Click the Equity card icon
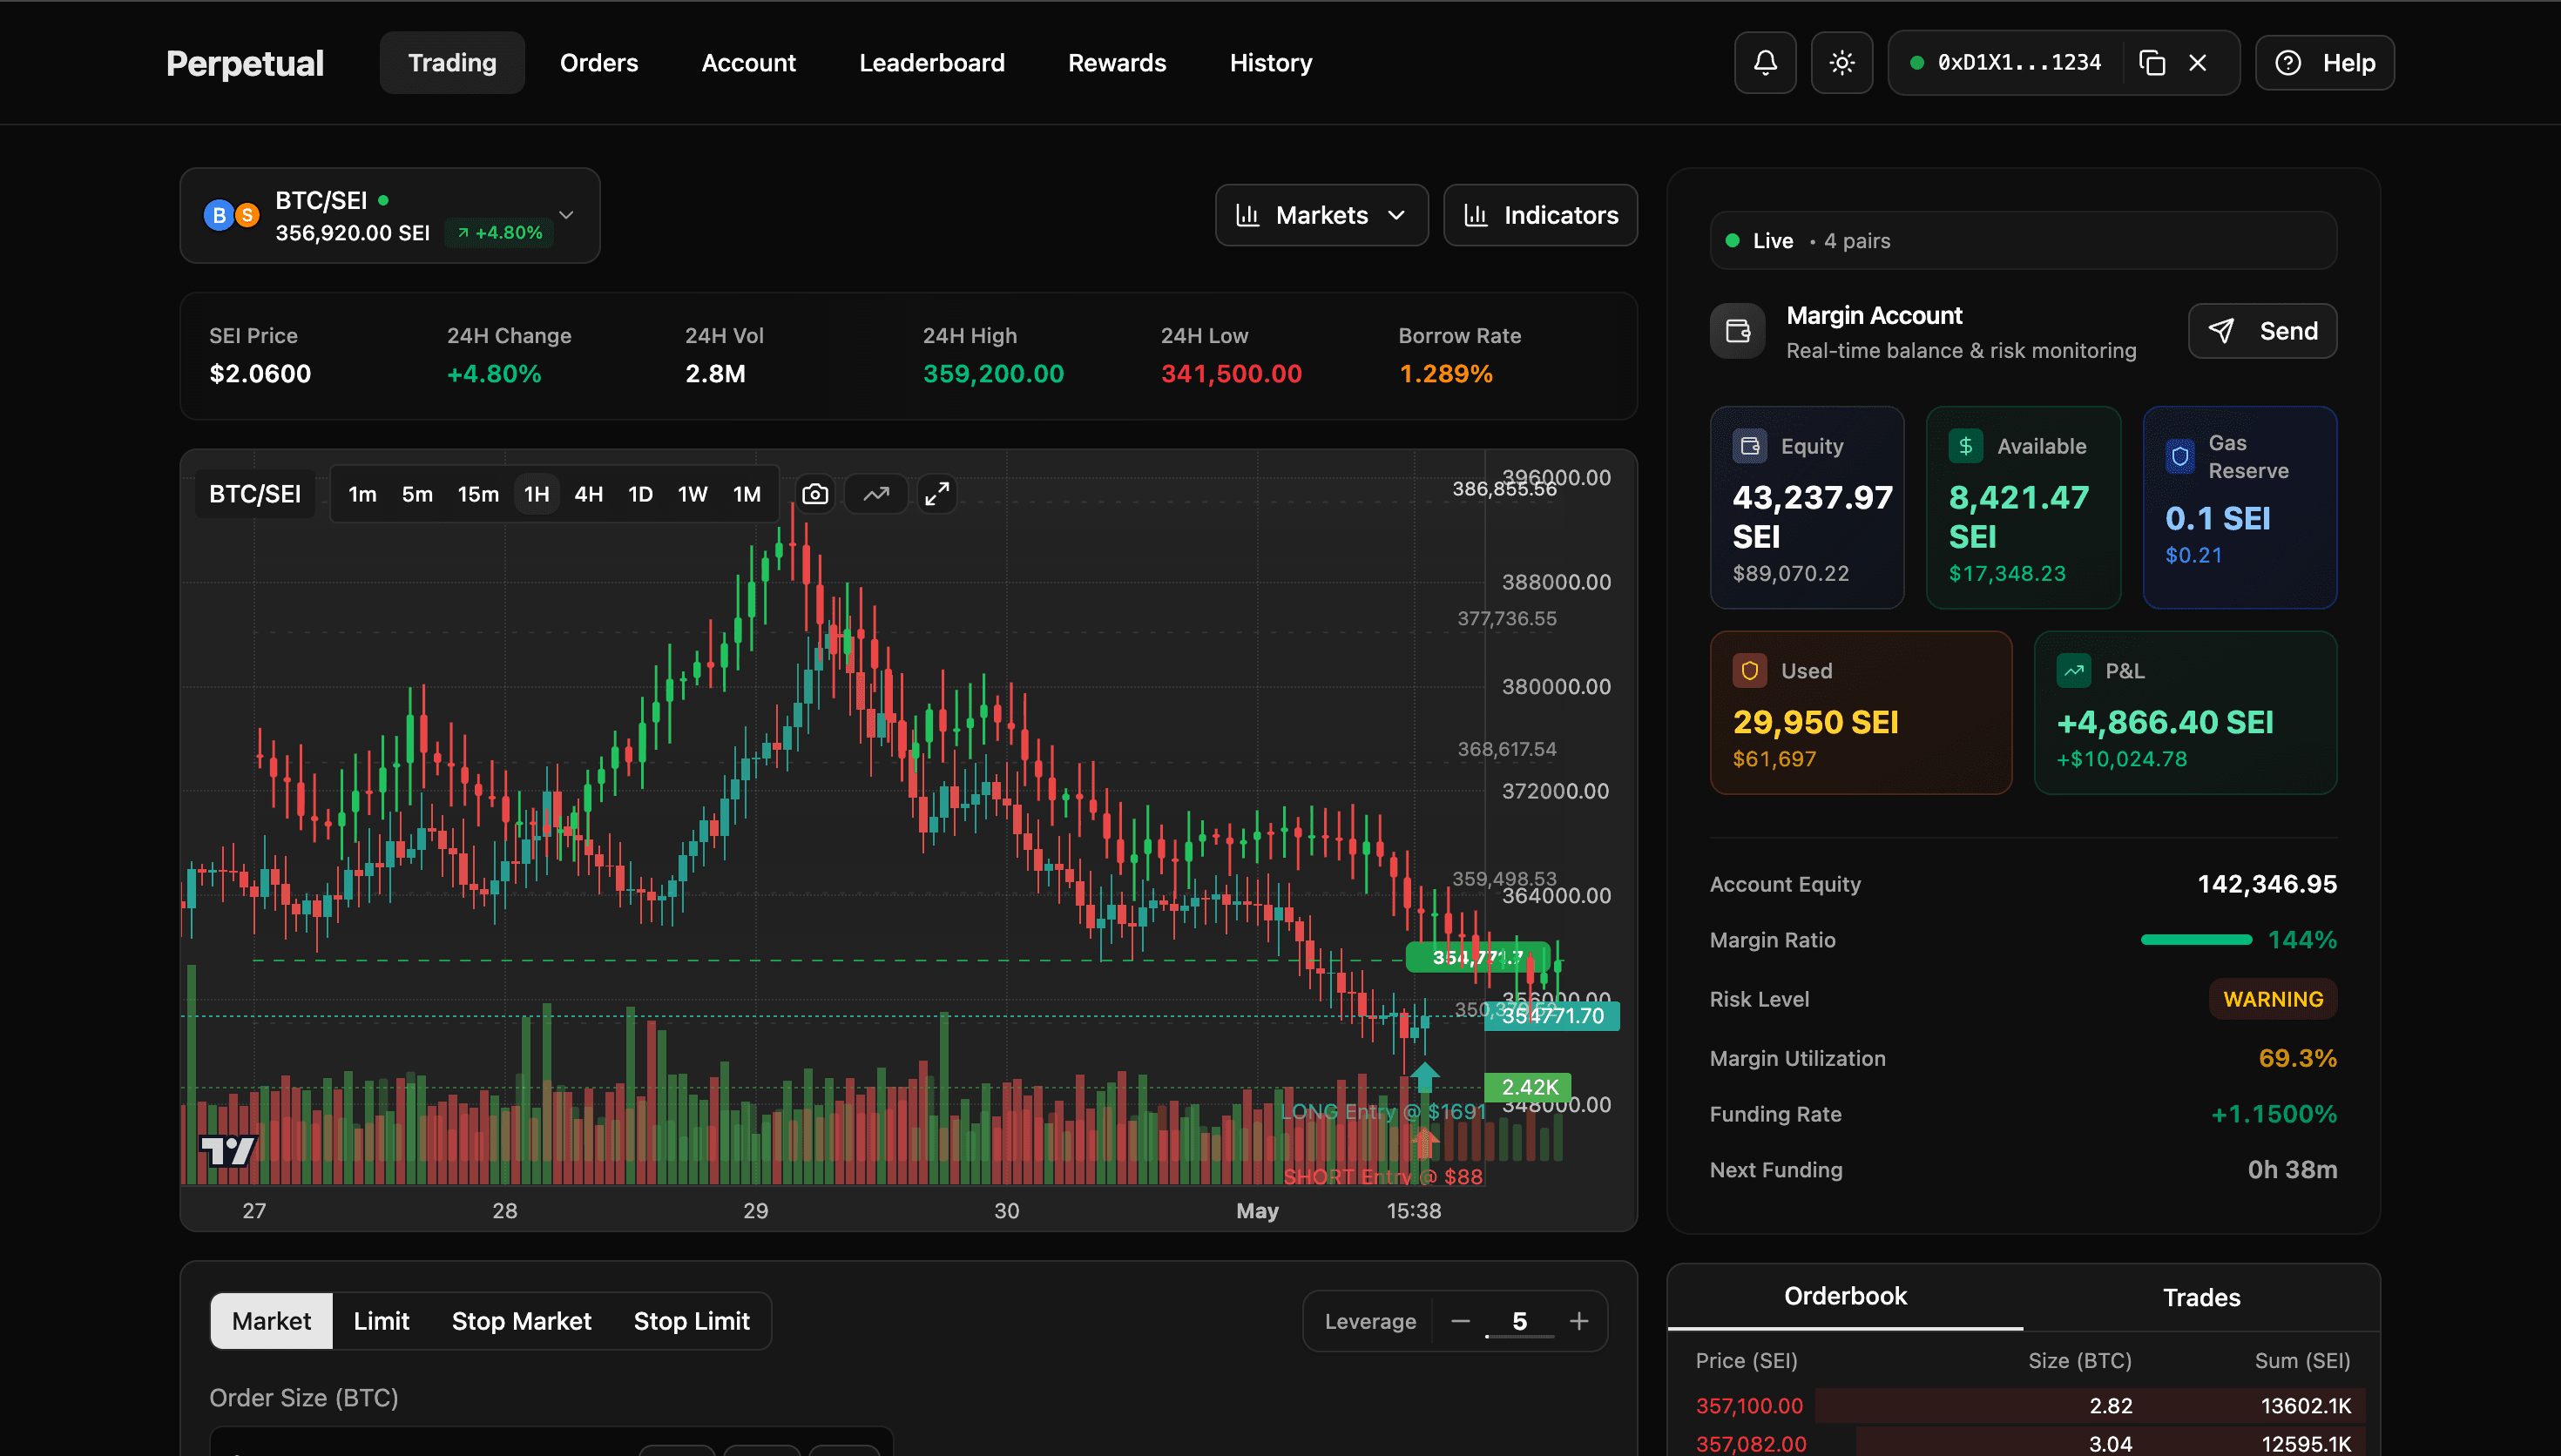 coord(1750,446)
